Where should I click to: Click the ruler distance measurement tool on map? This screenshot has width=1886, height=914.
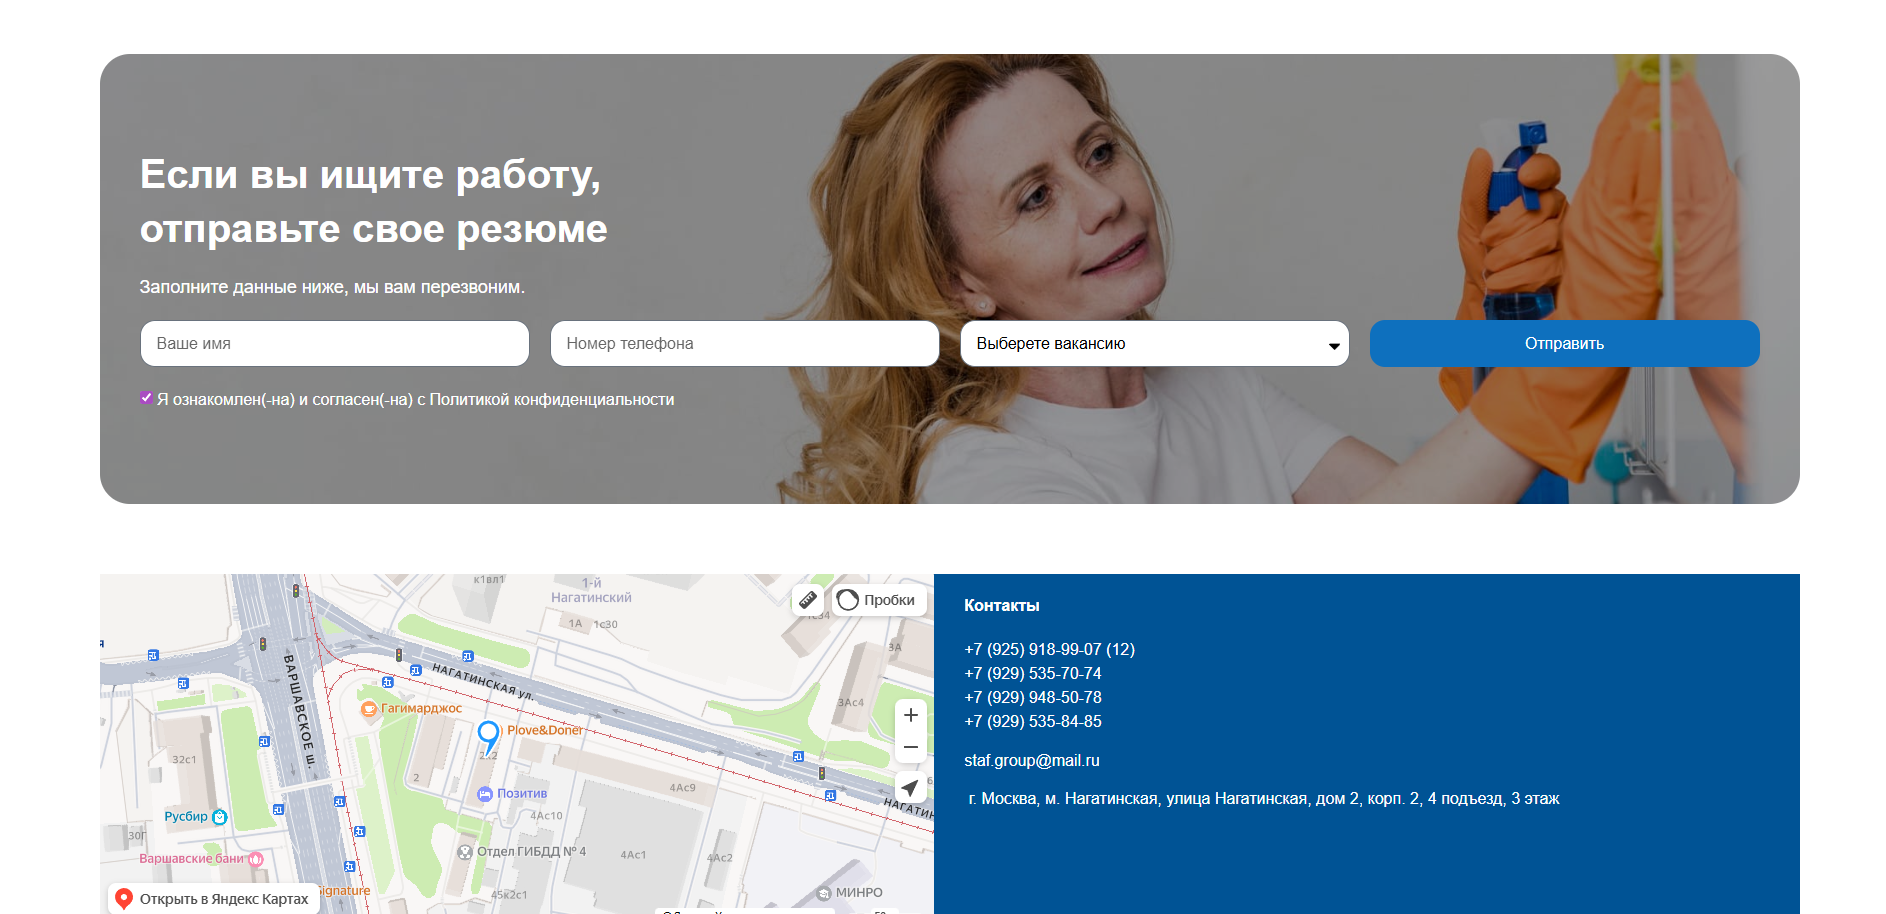[x=807, y=600]
